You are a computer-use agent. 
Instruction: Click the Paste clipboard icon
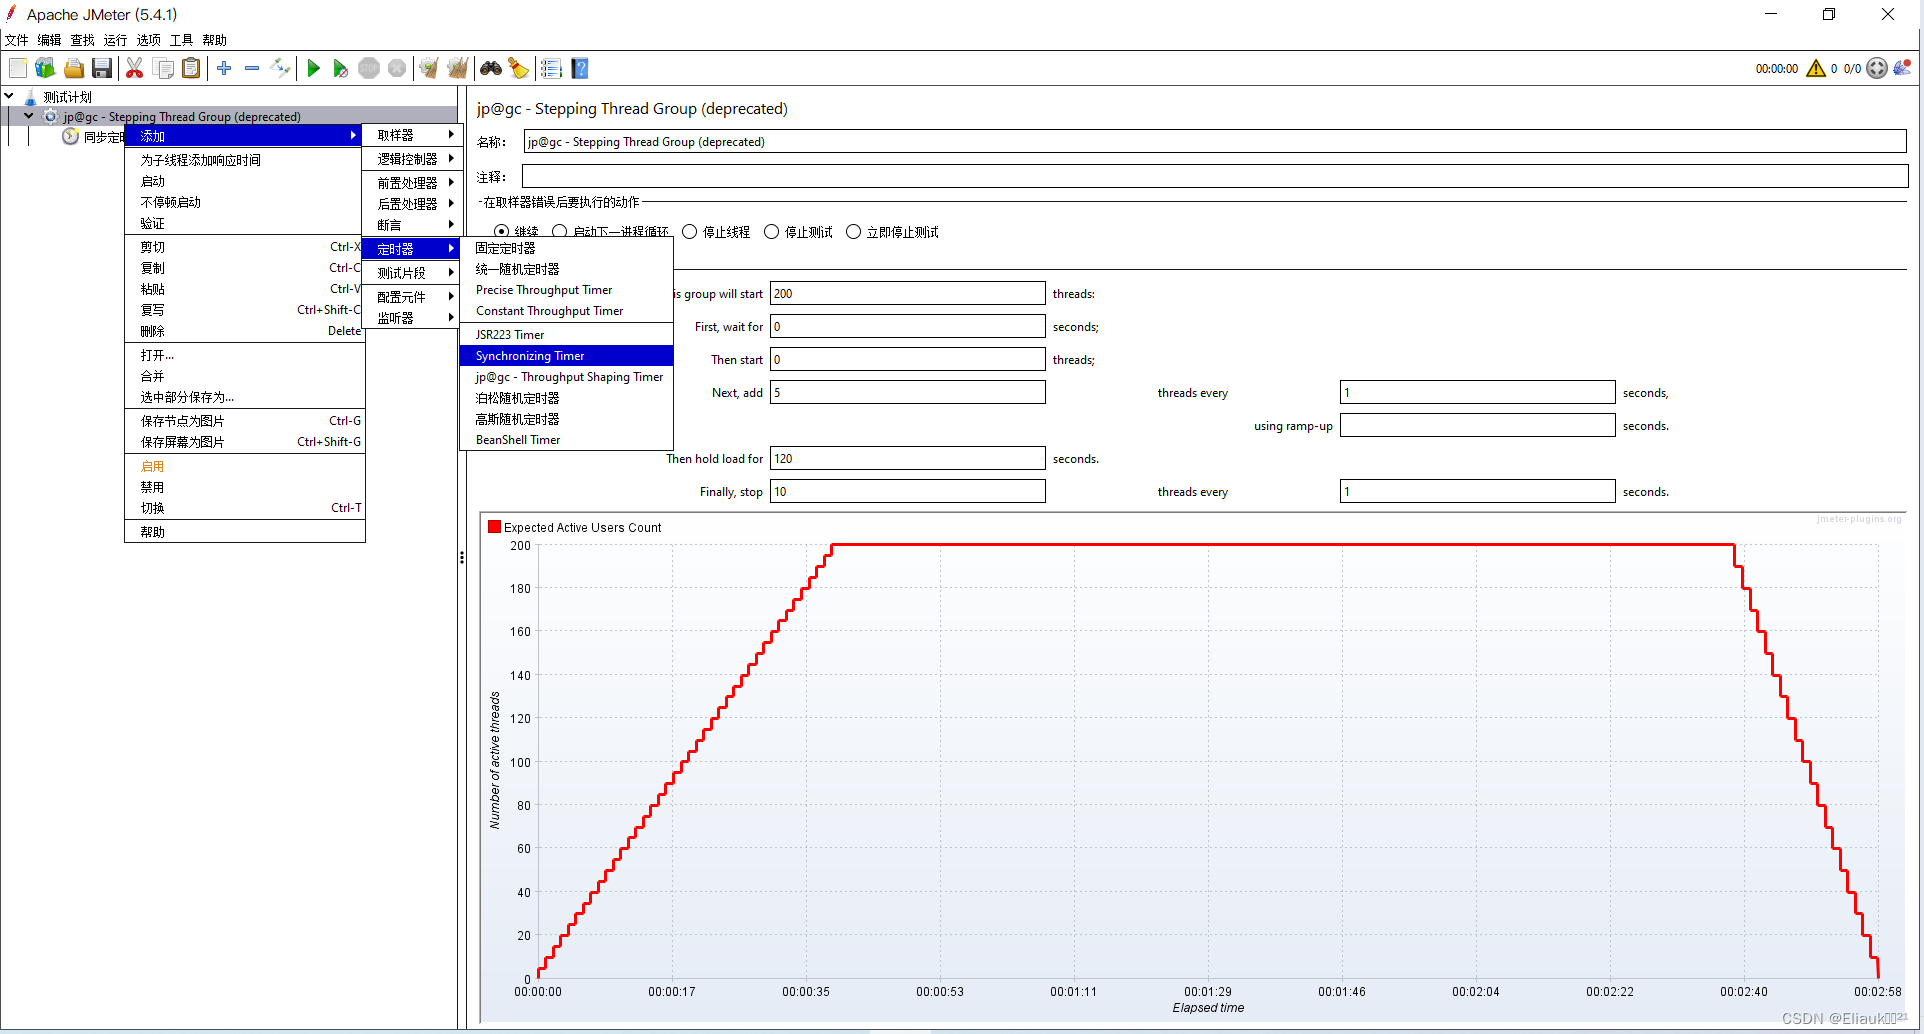(x=191, y=68)
